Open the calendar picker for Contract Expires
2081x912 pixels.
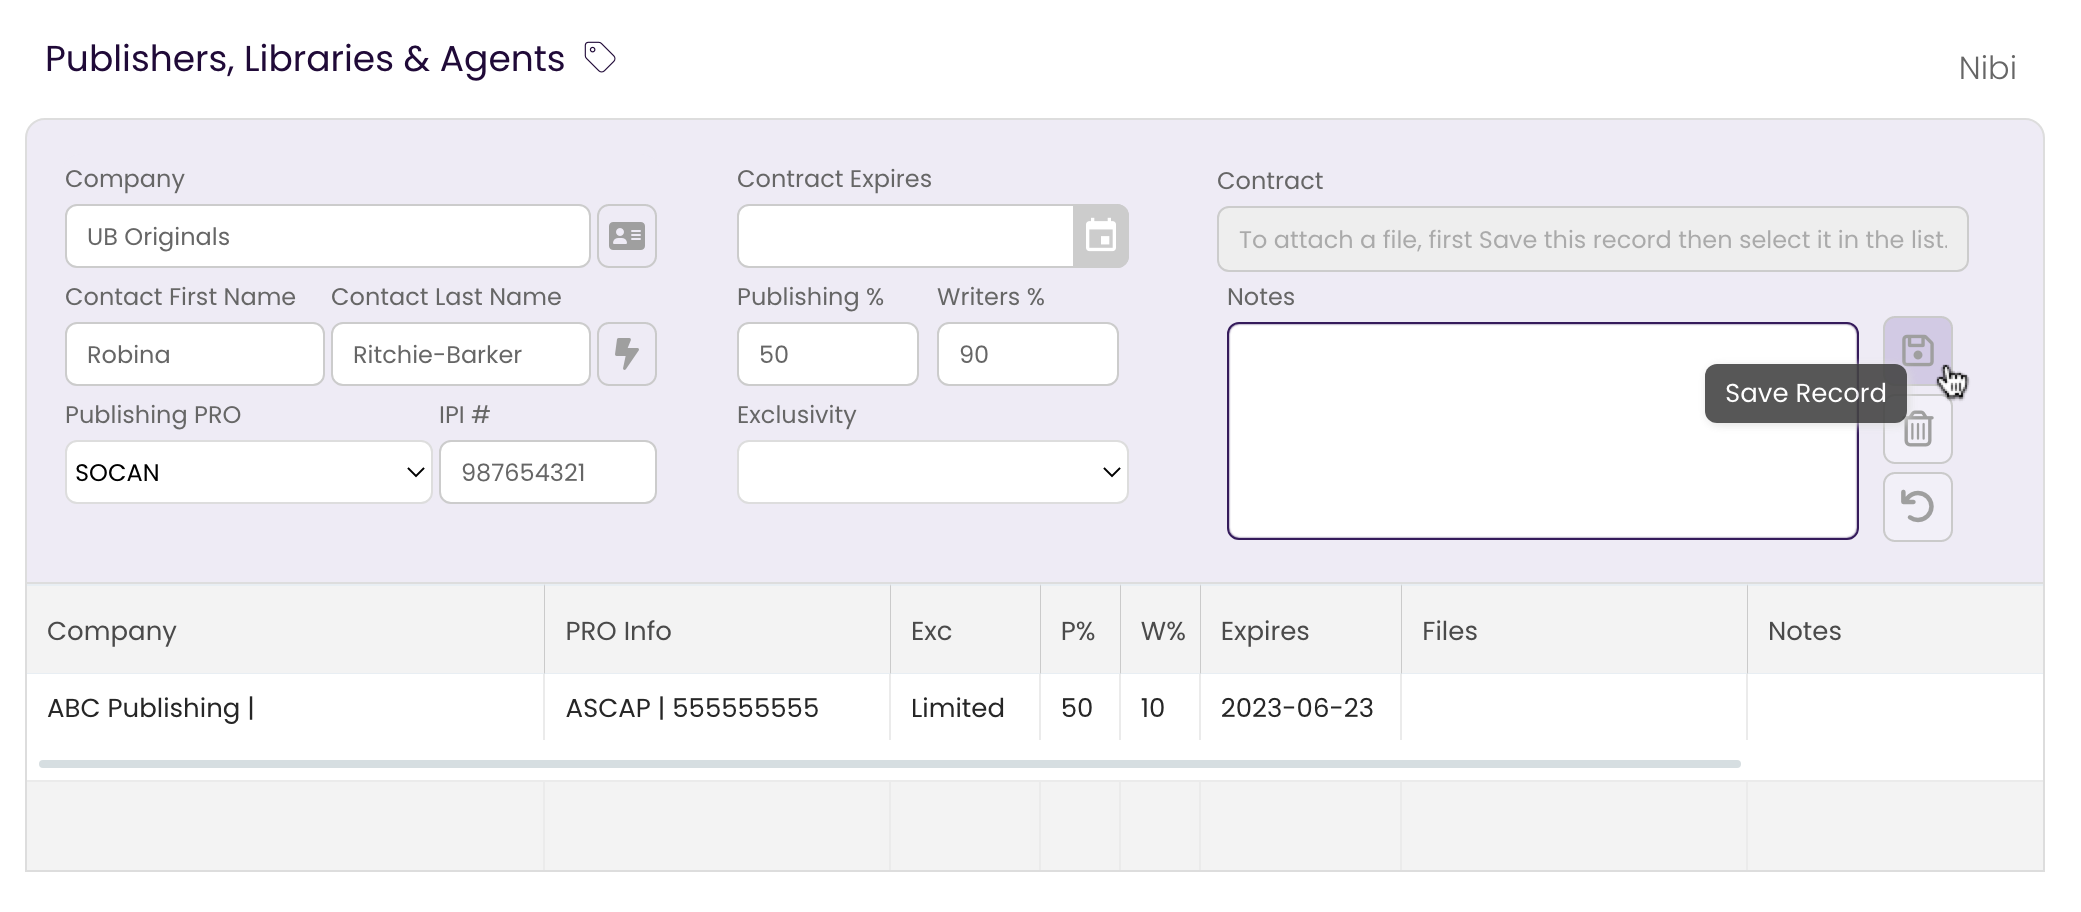click(x=1101, y=236)
